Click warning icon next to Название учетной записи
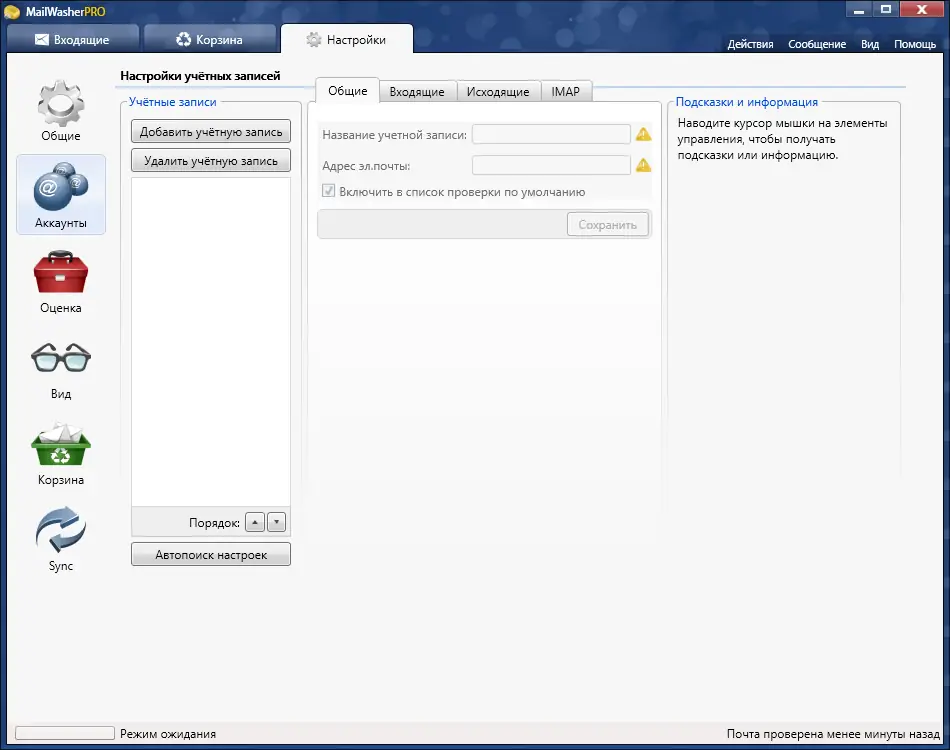 point(643,134)
